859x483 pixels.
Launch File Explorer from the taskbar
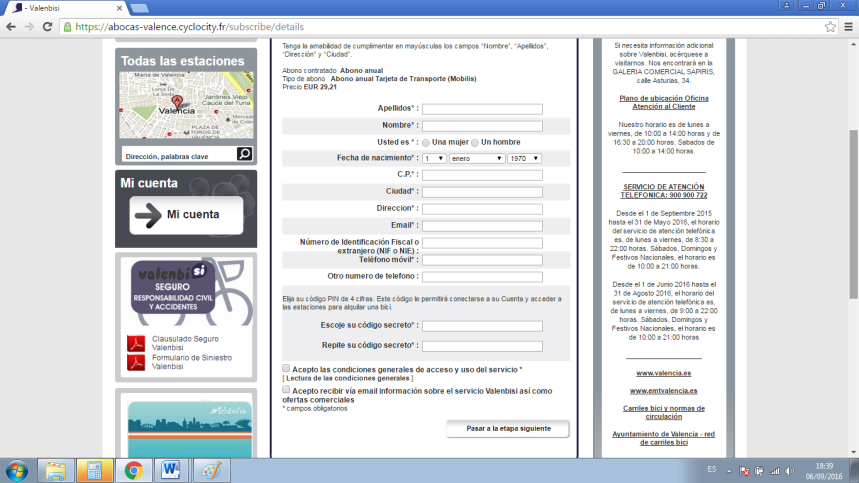(56, 471)
